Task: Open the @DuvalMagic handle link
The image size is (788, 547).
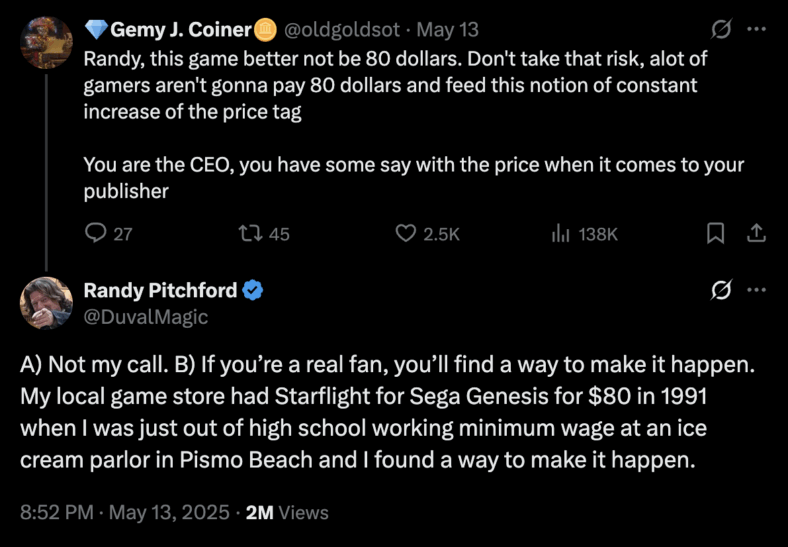Action: pos(146,316)
